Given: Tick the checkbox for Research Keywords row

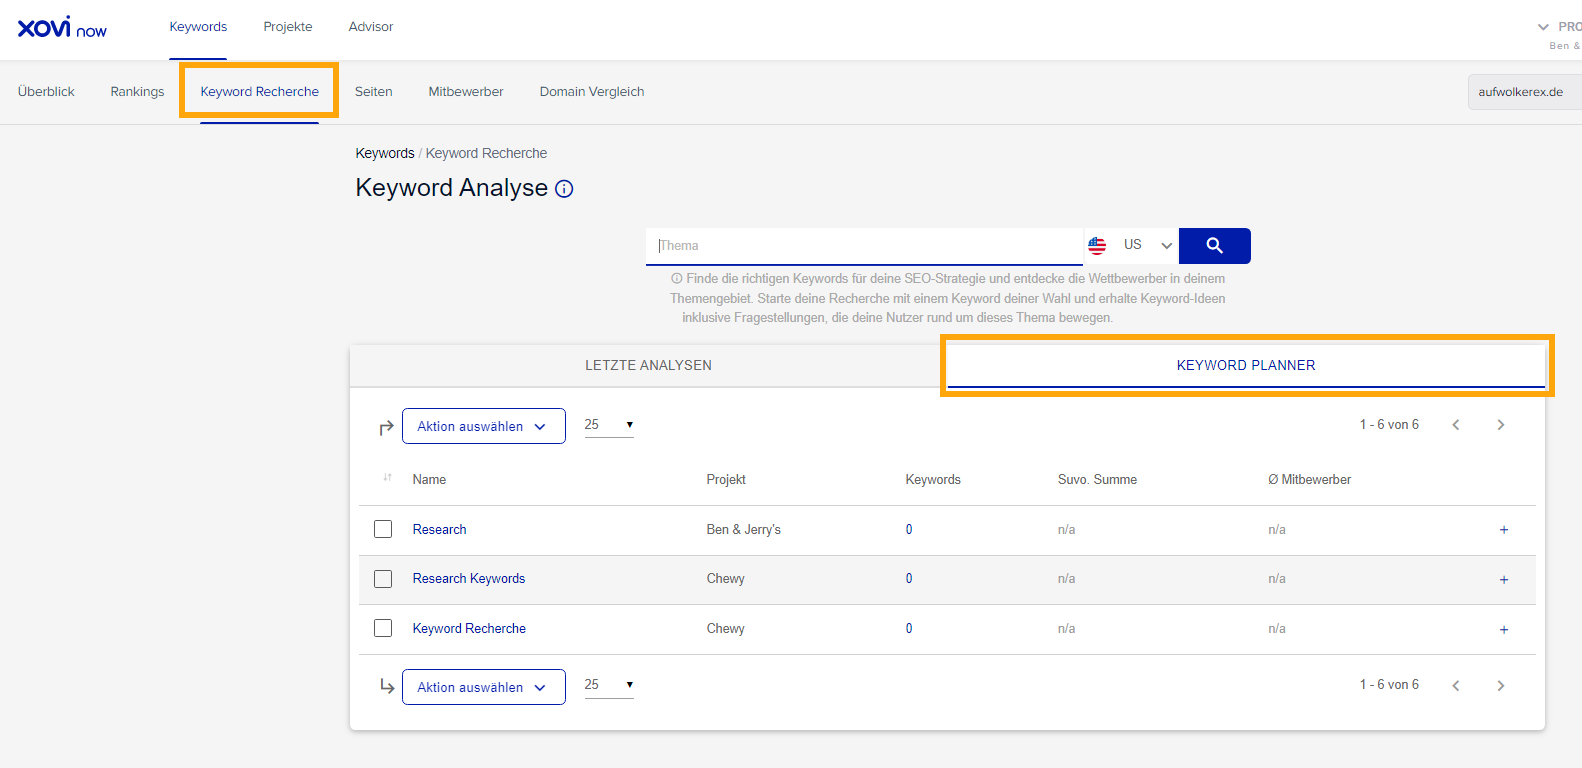Looking at the screenshot, I should [x=383, y=579].
